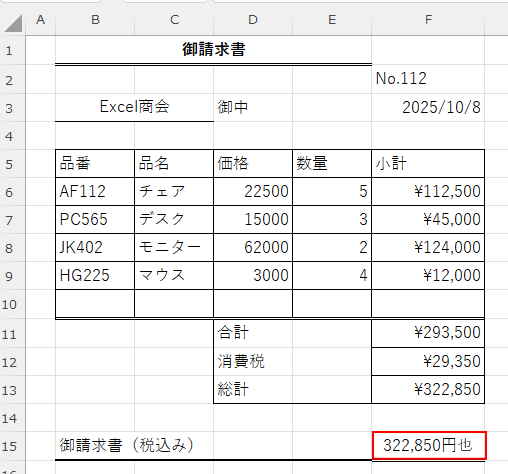Select column F header
The width and height of the screenshot is (508, 474).
pyautogui.click(x=428, y=20)
